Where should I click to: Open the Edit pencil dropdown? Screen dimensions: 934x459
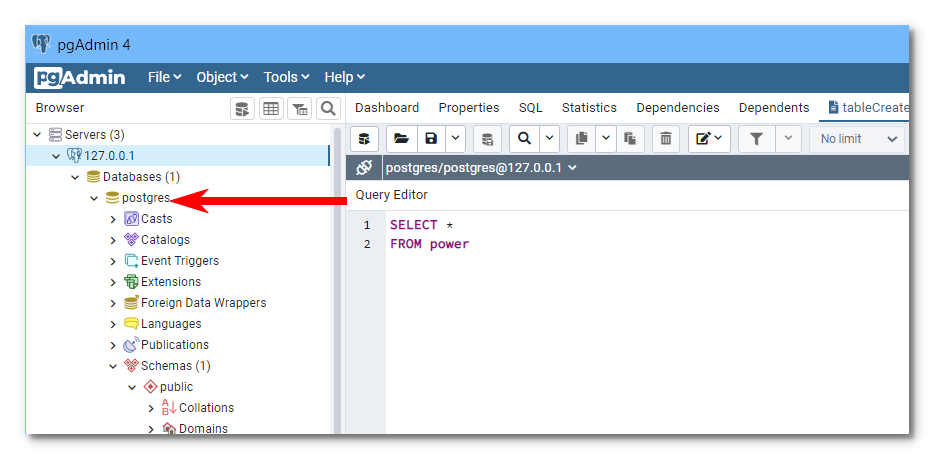tap(709, 139)
